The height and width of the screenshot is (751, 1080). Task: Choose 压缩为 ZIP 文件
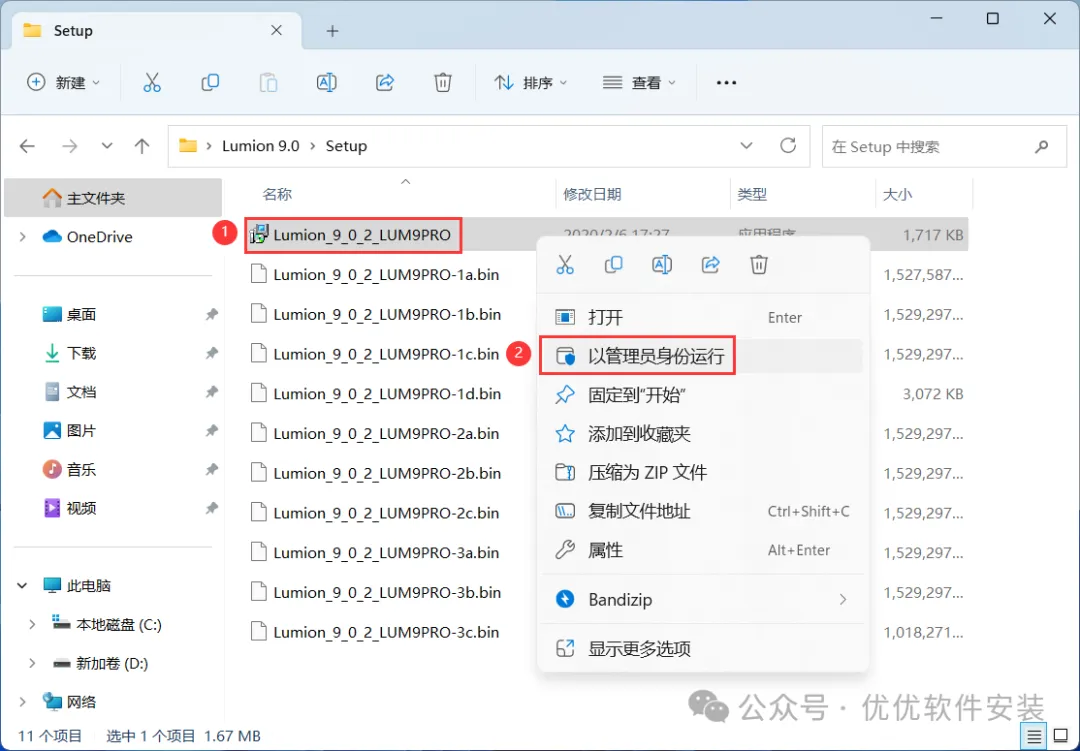[703, 473]
